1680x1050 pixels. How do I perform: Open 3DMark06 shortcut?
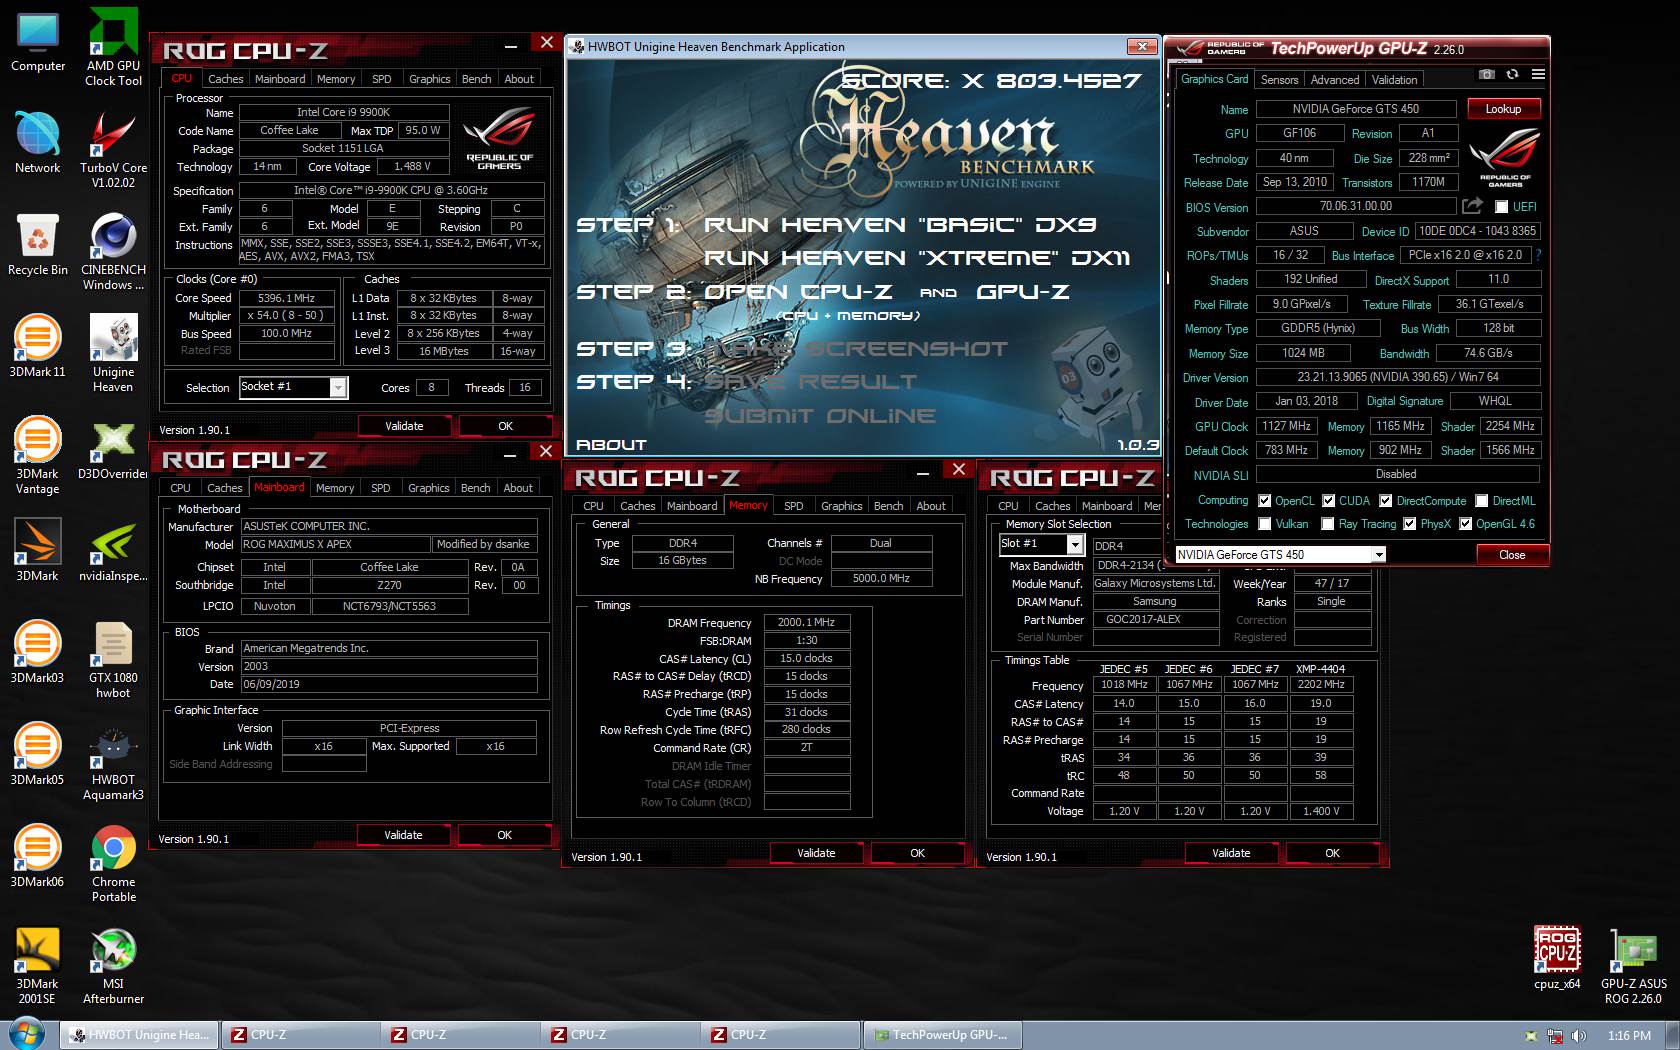tap(38, 857)
